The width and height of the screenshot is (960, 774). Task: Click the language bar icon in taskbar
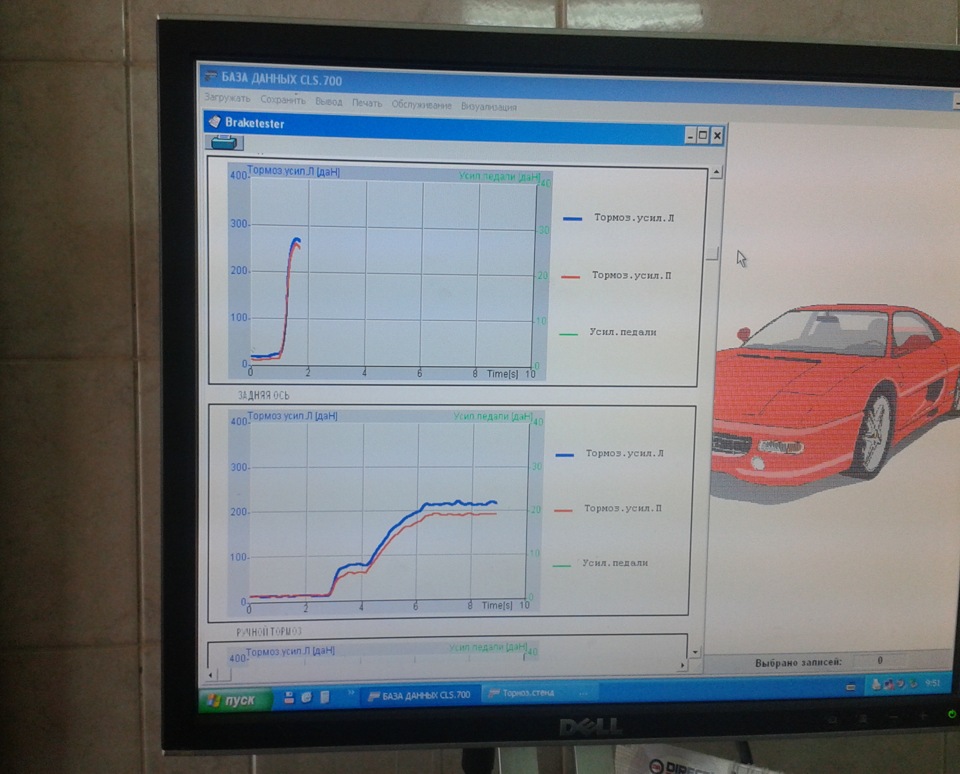(x=850, y=687)
